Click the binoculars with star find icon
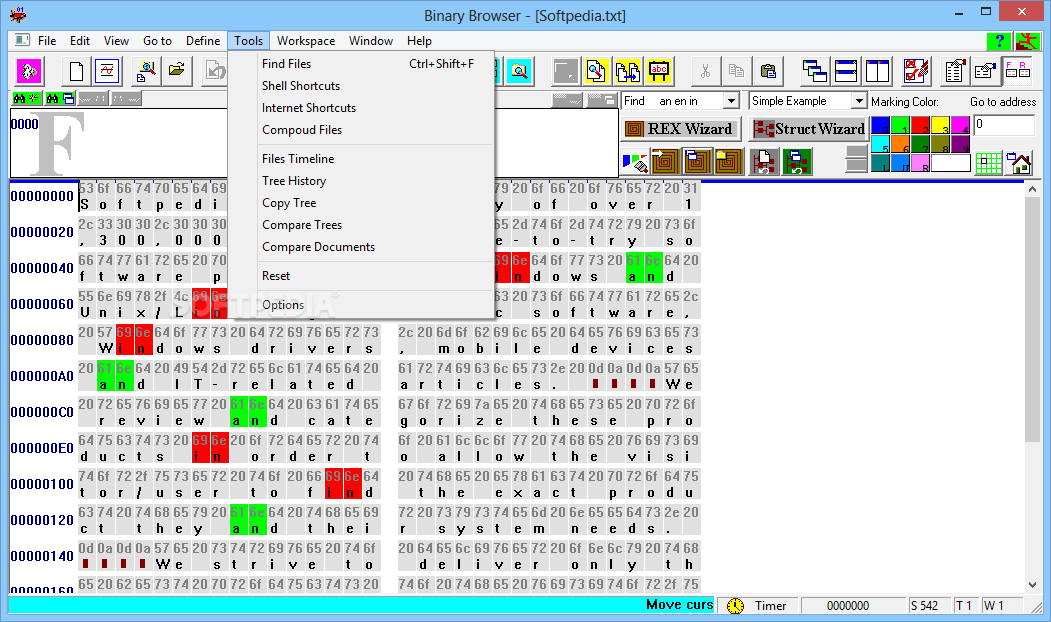 (27, 99)
